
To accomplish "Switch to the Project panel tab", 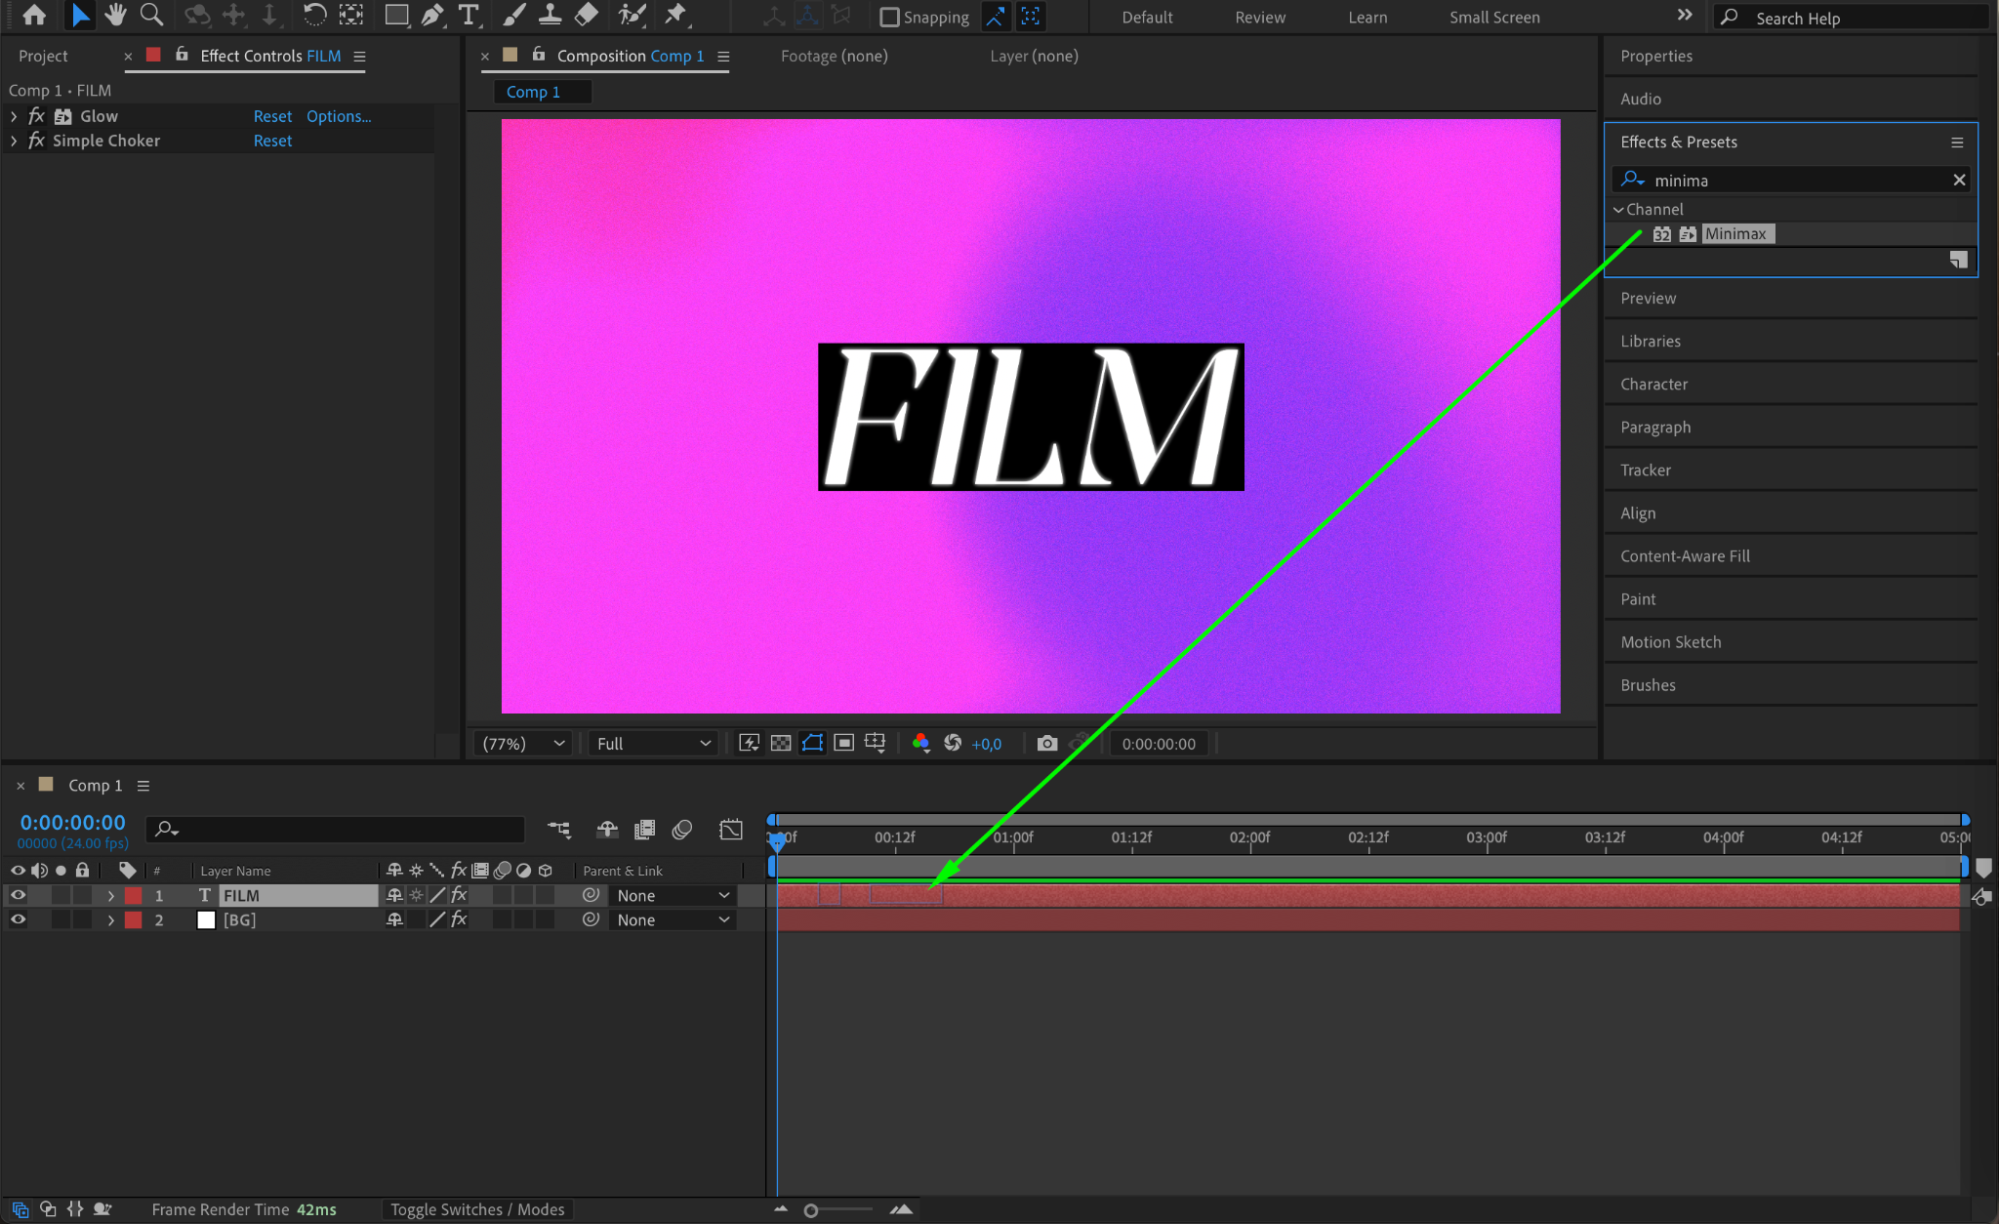I will click(x=43, y=56).
